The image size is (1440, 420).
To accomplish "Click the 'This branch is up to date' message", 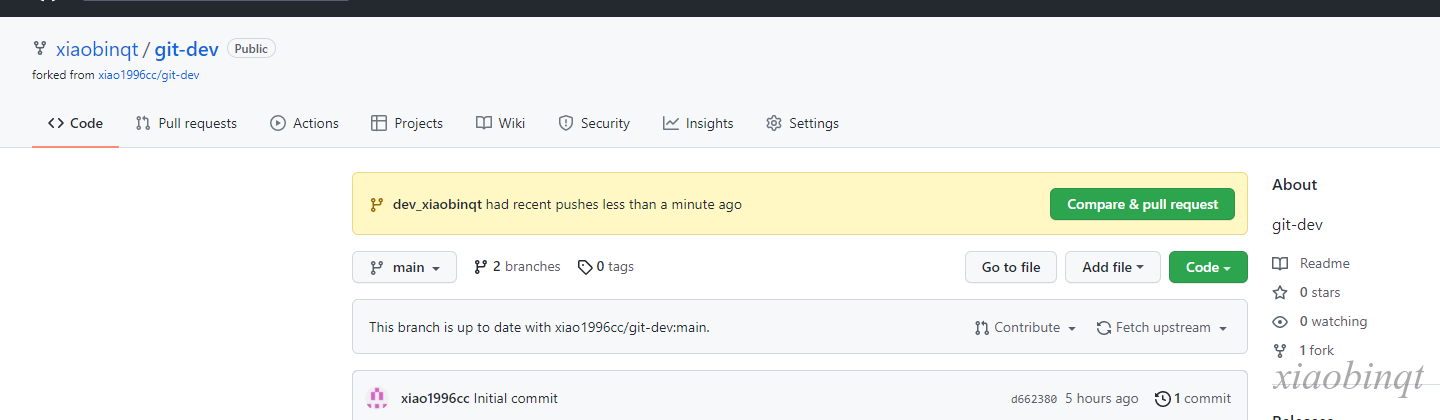I will pos(540,327).
